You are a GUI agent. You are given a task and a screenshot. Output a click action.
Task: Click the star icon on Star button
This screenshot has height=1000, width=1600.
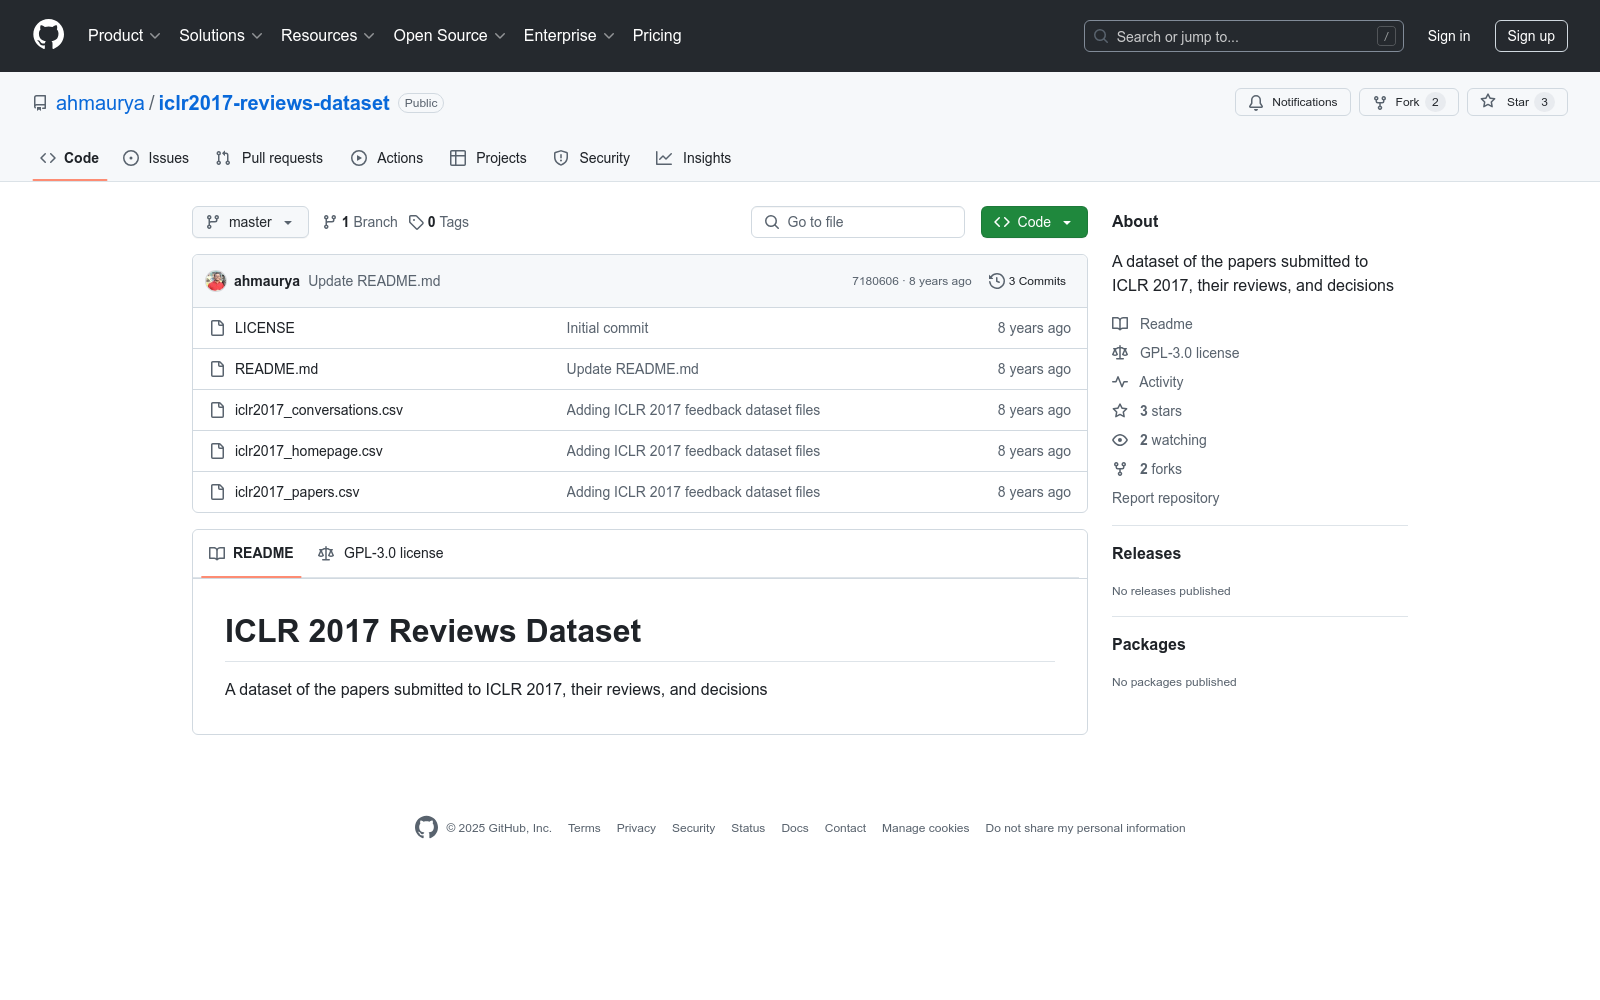[x=1488, y=102]
